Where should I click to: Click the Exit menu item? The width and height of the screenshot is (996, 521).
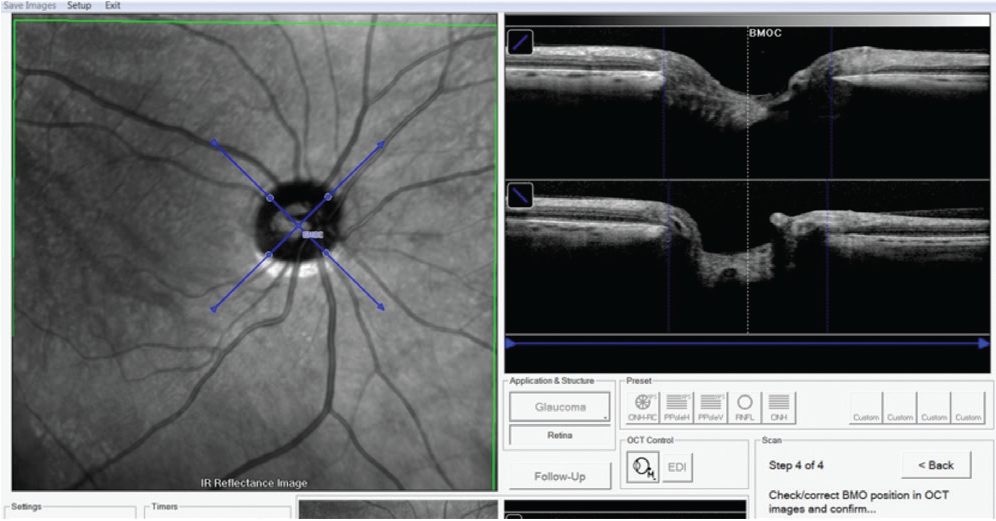(112, 5)
